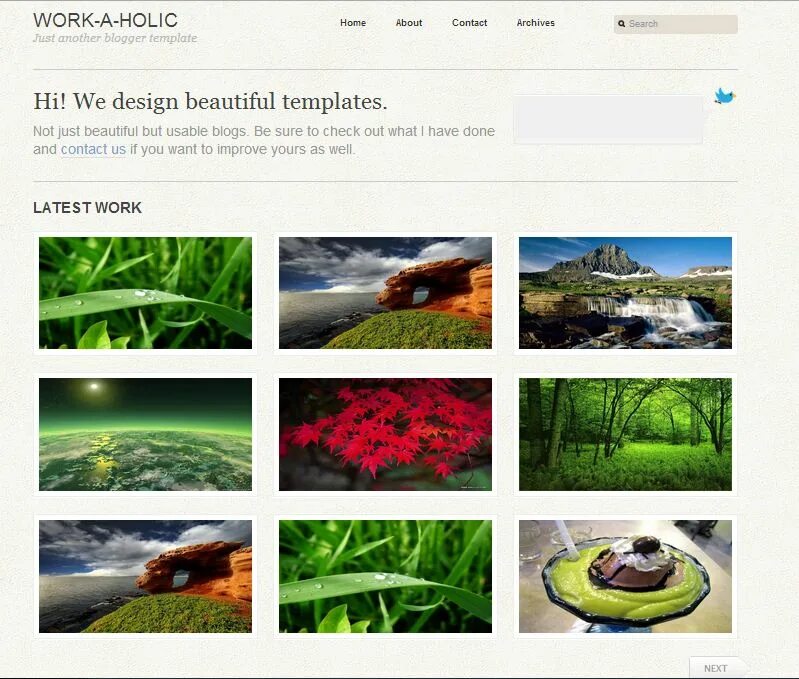Click the NEXT button

(x=715, y=668)
